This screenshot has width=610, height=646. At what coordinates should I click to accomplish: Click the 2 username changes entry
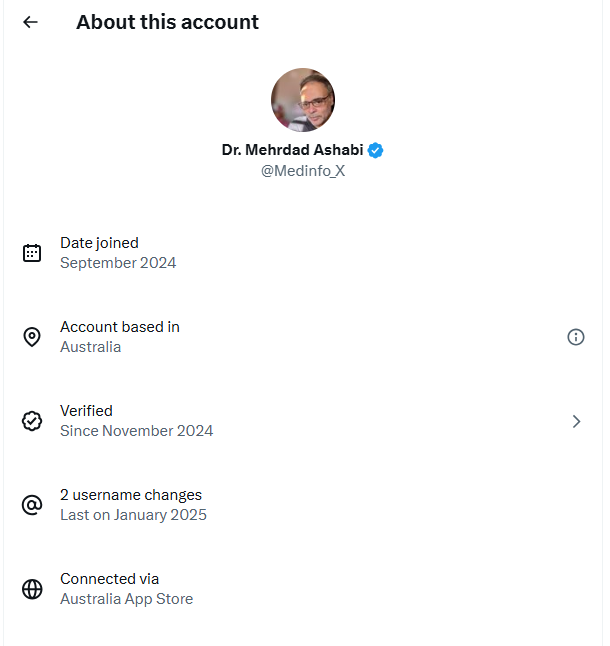[131, 494]
